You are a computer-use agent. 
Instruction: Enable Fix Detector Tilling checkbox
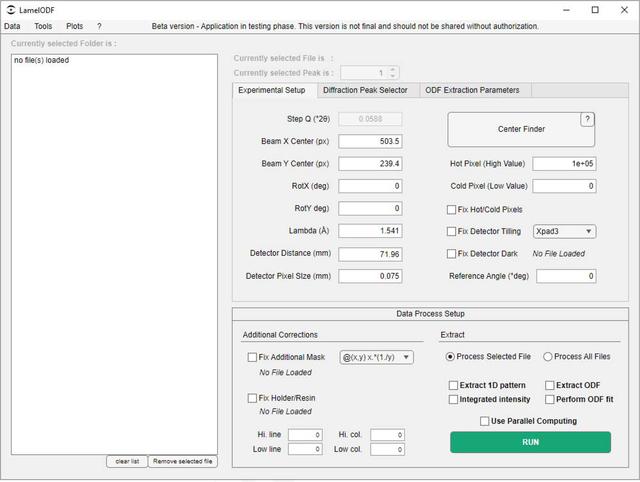451,231
